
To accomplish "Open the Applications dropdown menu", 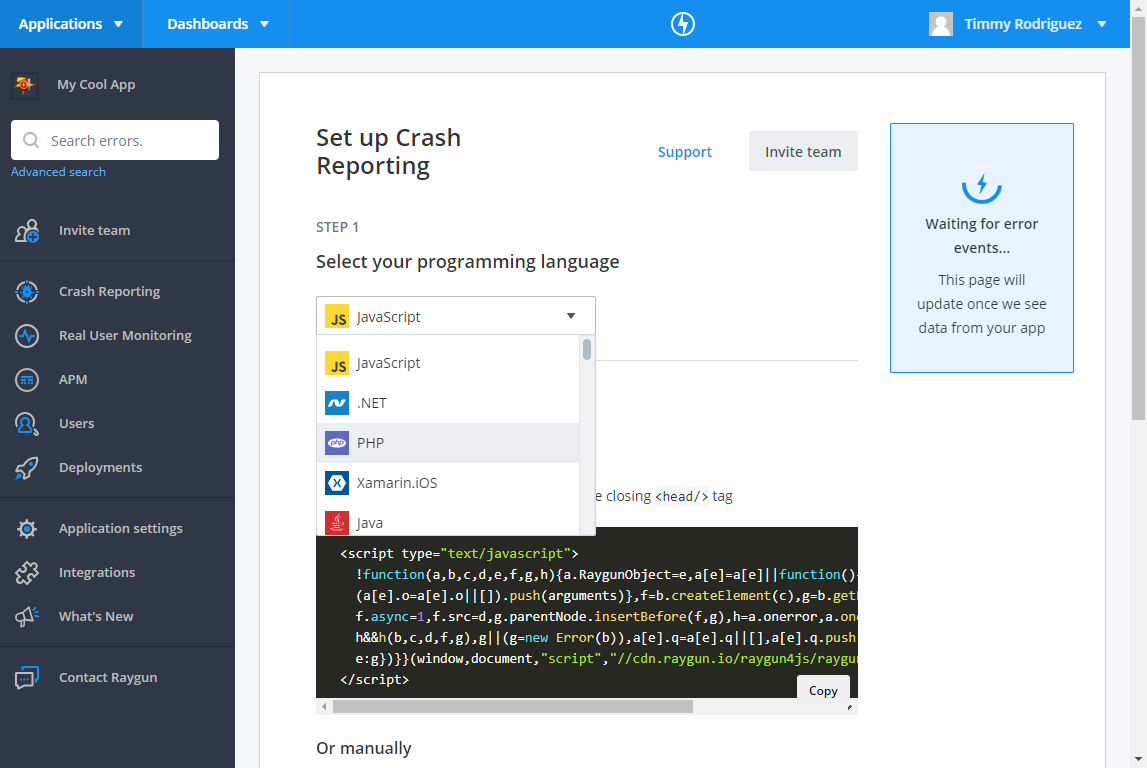I will click(71, 24).
